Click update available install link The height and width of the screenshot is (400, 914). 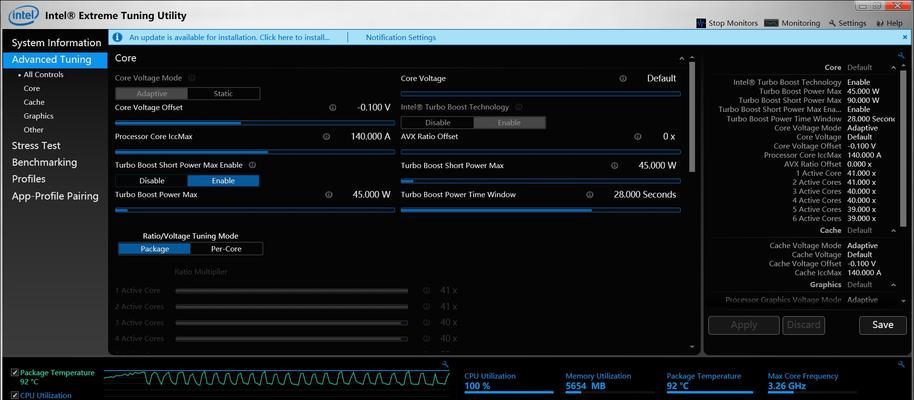[x=229, y=37]
